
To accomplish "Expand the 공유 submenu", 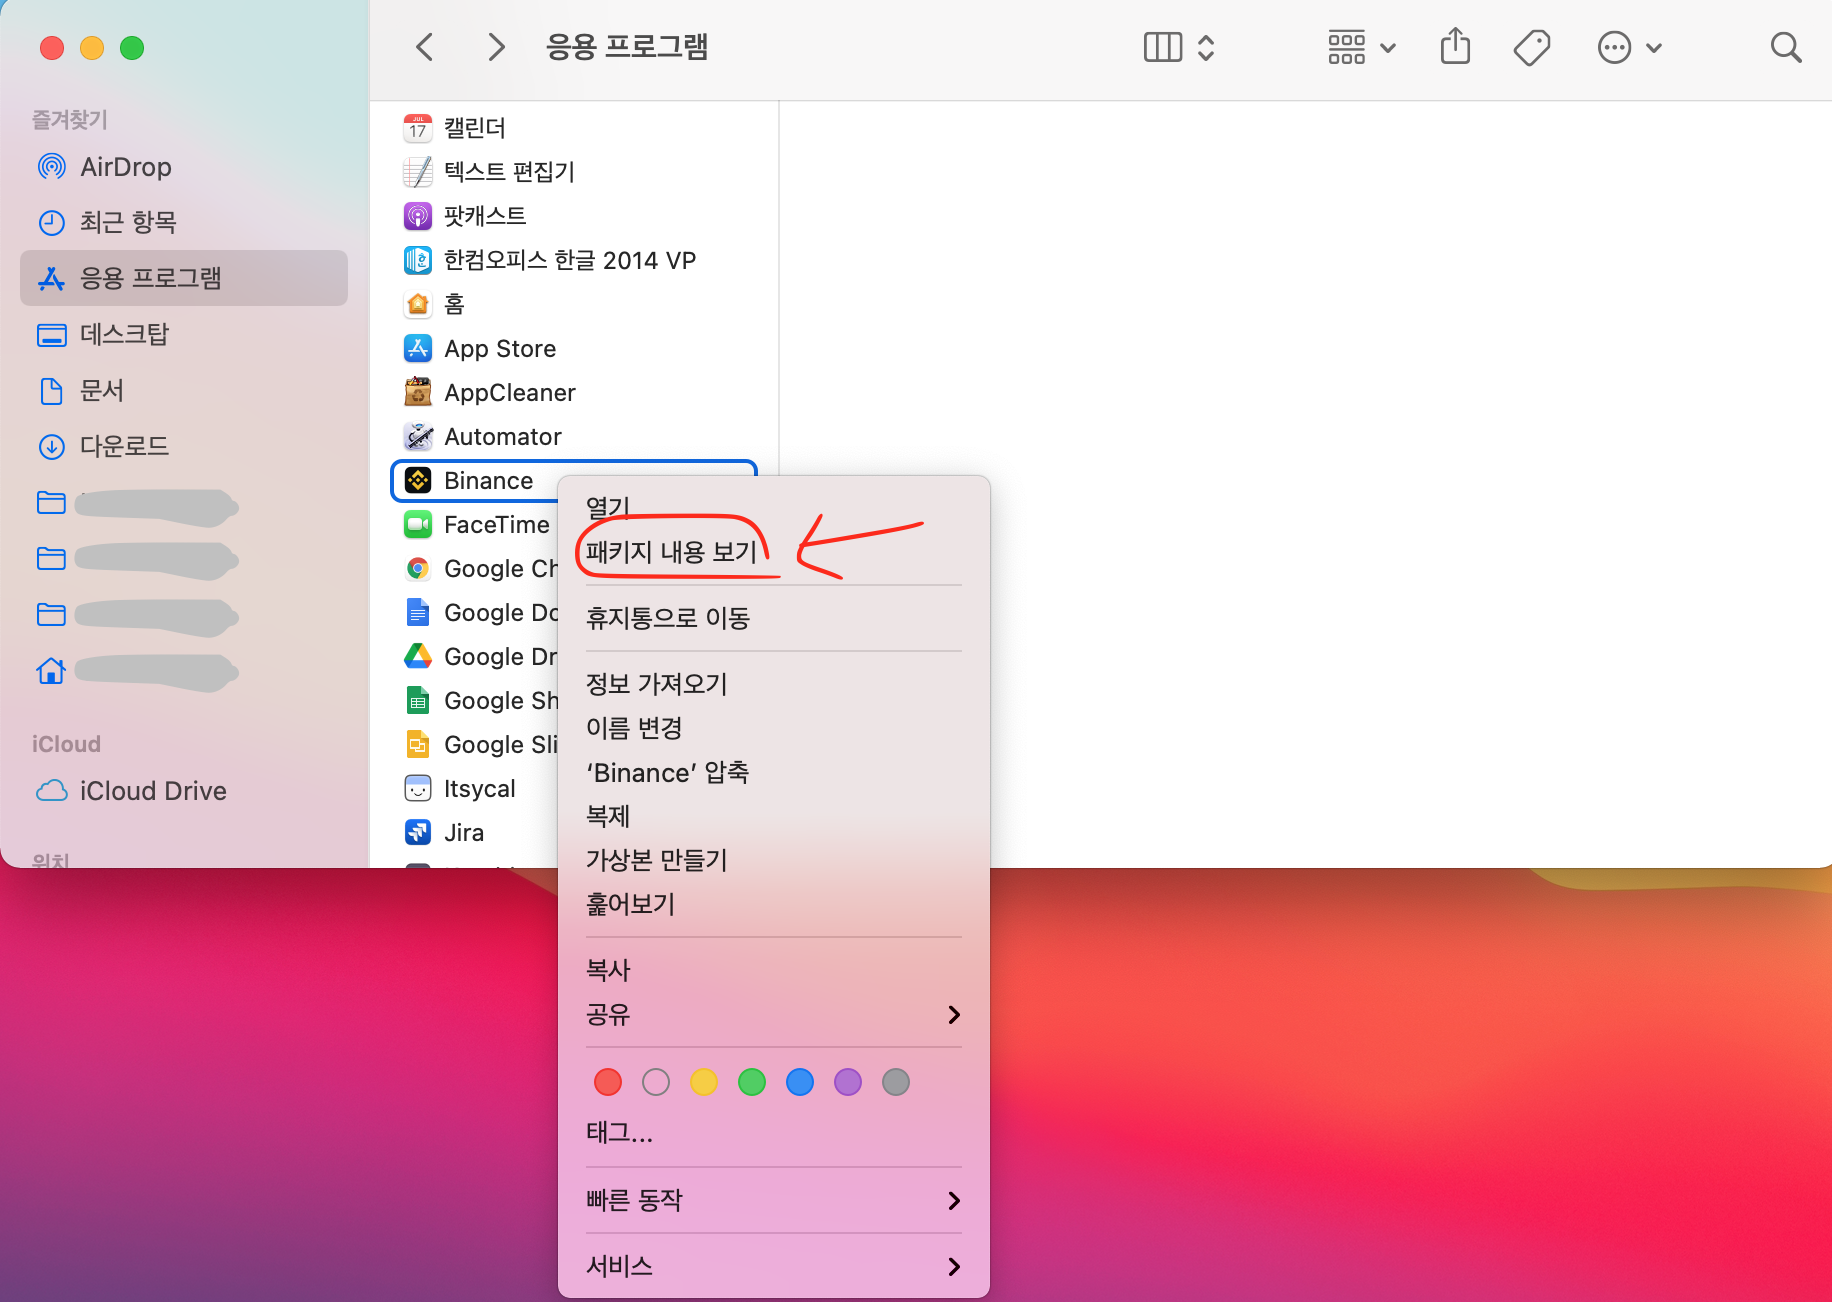I will (x=773, y=1015).
